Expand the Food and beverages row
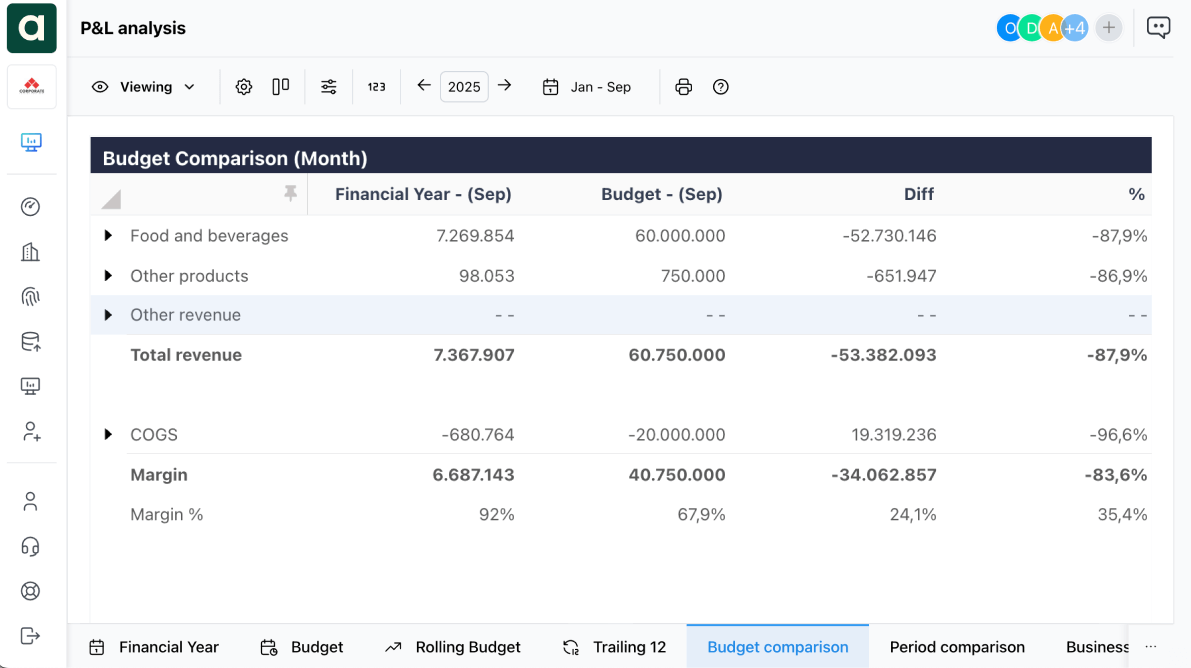This screenshot has height=668, width=1191. pyautogui.click(x=108, y=236)
